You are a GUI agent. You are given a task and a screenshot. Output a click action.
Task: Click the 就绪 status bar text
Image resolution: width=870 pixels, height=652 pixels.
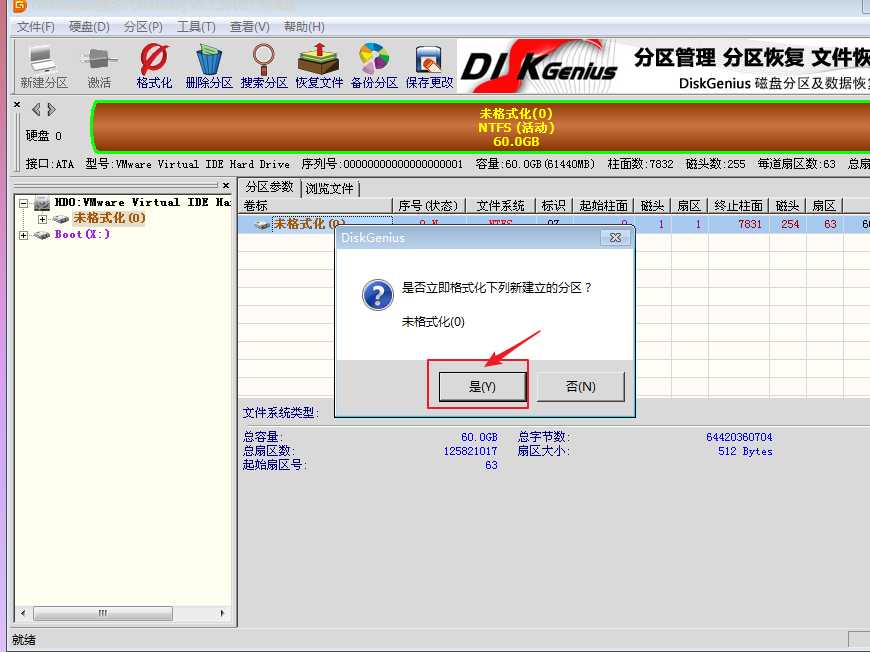pyautogui.click(x=24, y=640)
